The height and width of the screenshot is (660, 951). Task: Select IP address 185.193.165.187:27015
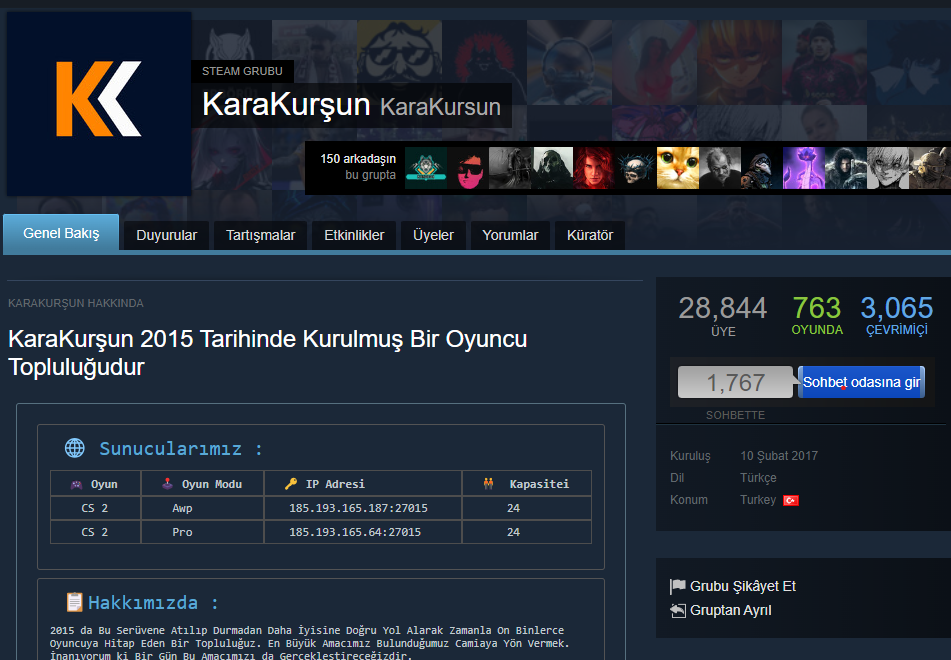(358, 508)
